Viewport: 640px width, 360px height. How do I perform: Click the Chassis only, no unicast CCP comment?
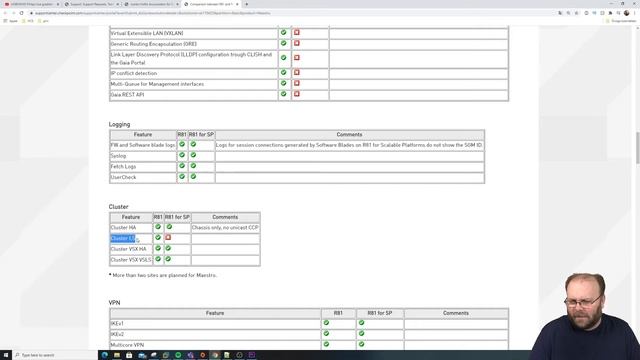[225, 228]
